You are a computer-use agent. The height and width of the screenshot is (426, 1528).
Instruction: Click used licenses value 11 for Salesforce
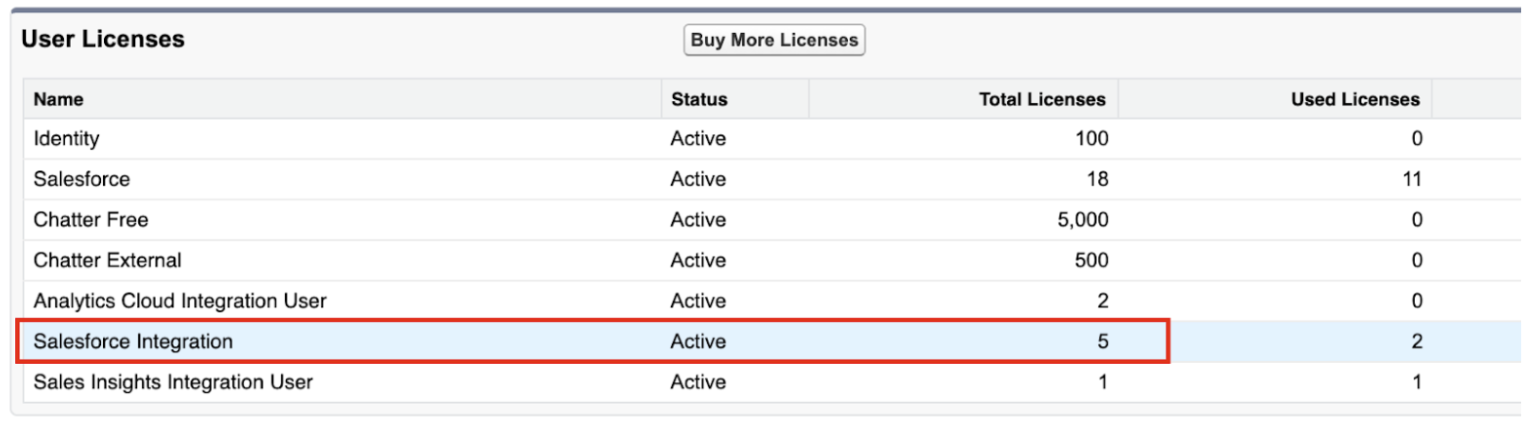[x=1412, y=180]
